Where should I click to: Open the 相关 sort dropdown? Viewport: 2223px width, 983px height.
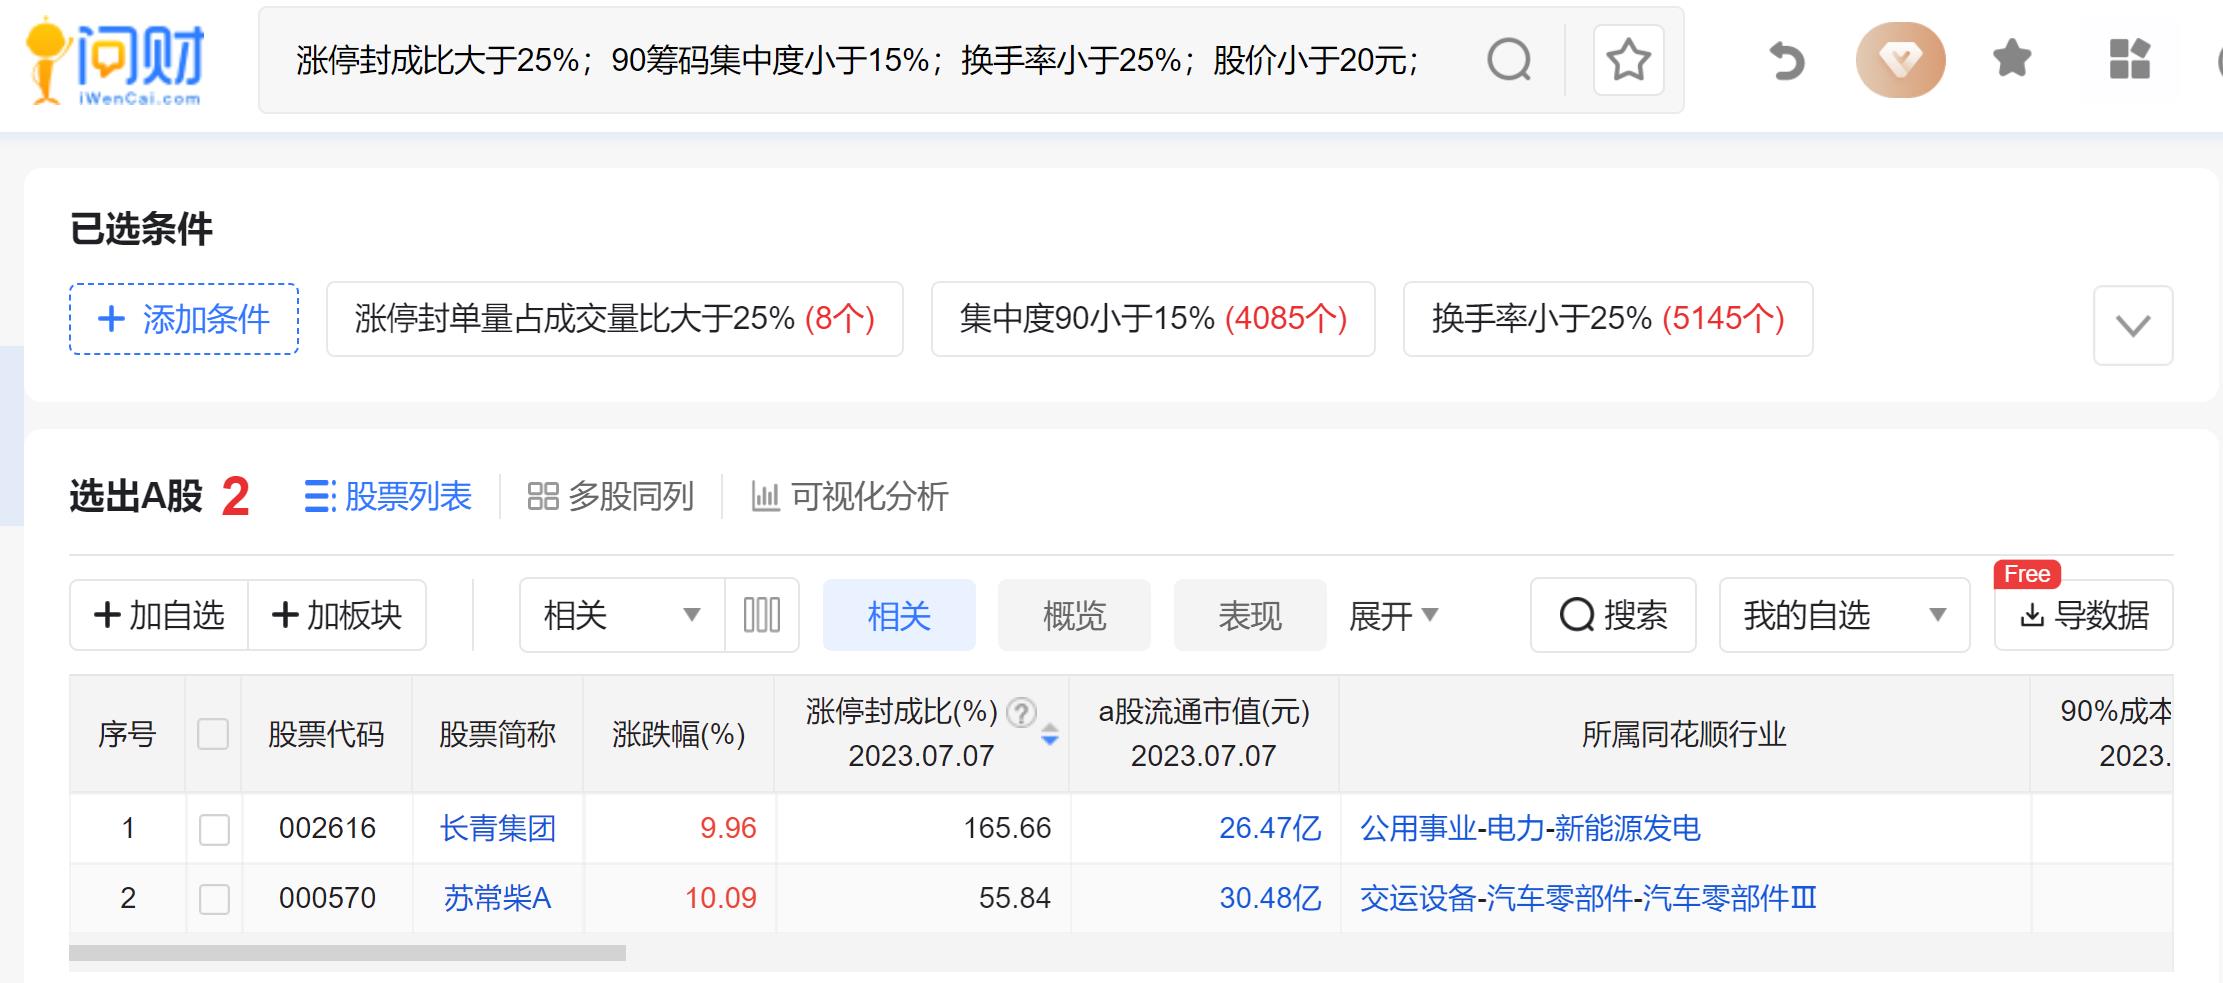pyautogui.click(x=618, y=615)
